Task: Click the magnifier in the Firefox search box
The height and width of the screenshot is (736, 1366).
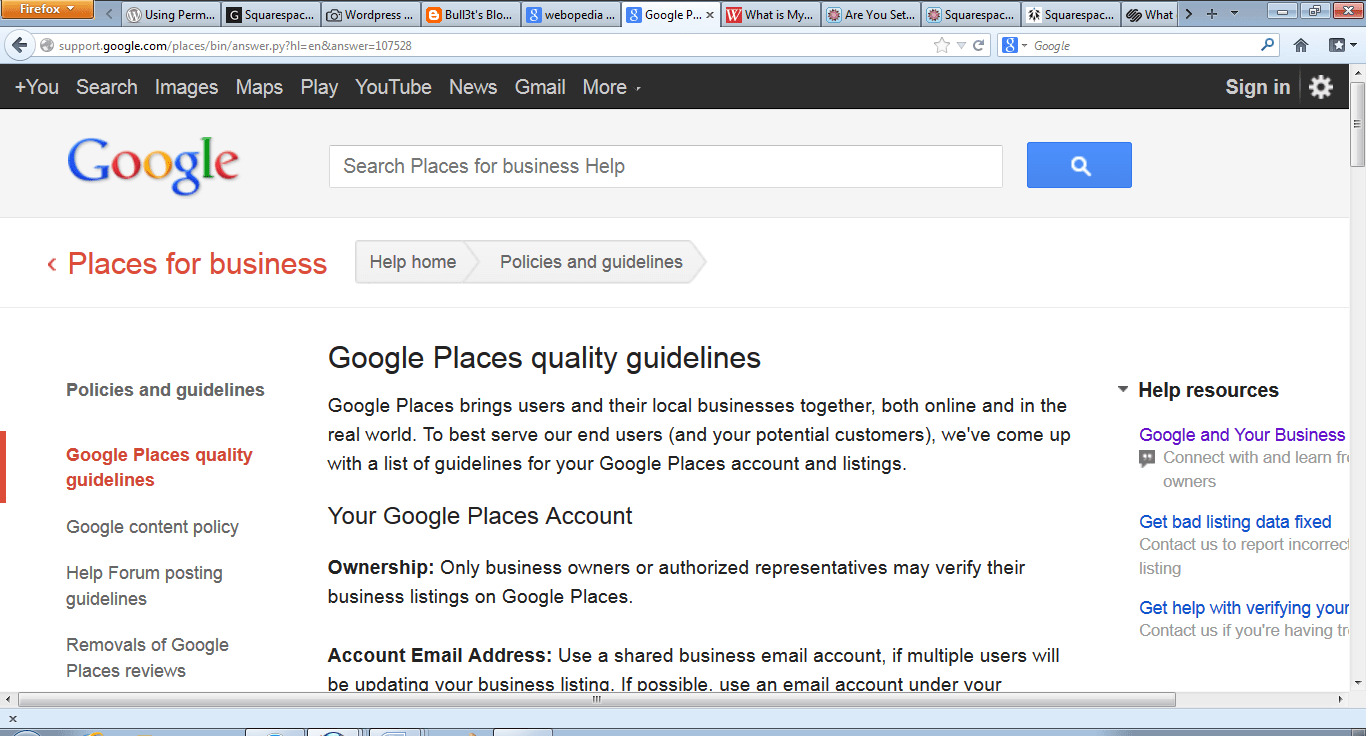Action: [1268, 45]
